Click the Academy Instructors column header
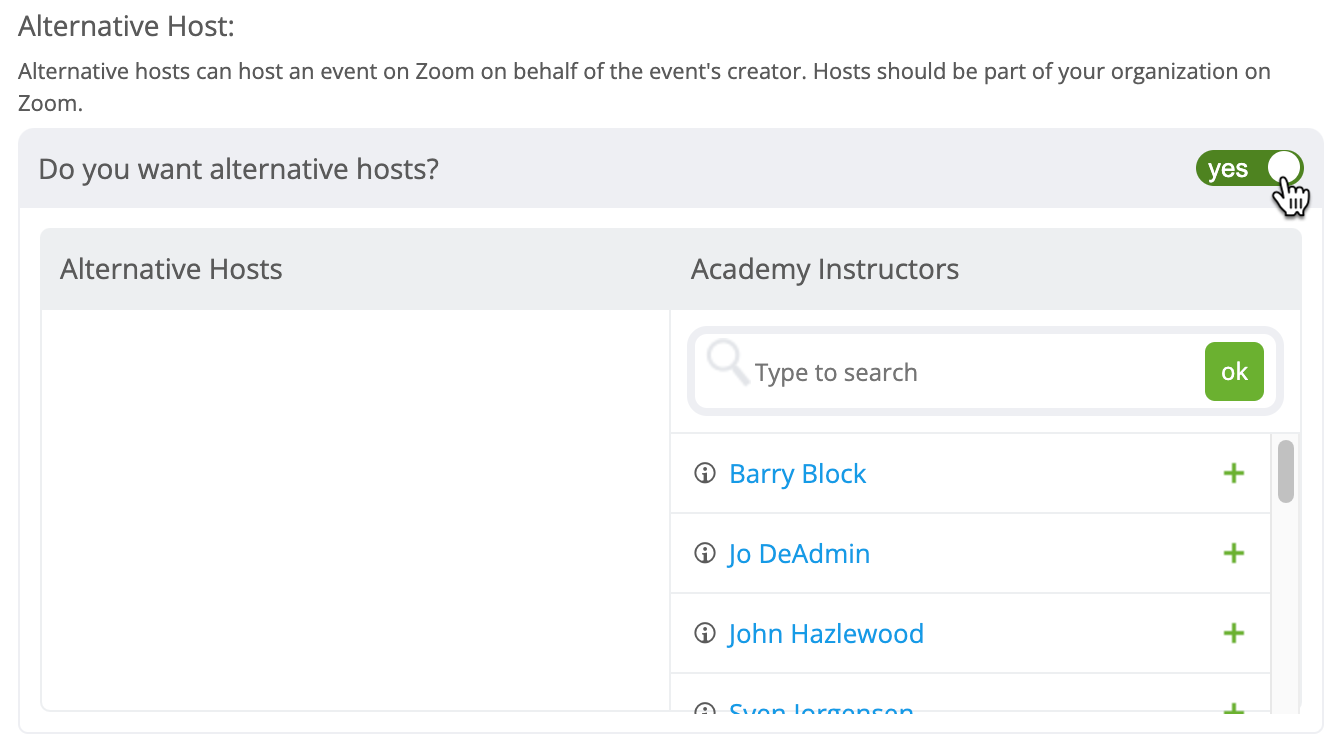The height and width of the screenshot is (750, 1338). click(825, 269)
